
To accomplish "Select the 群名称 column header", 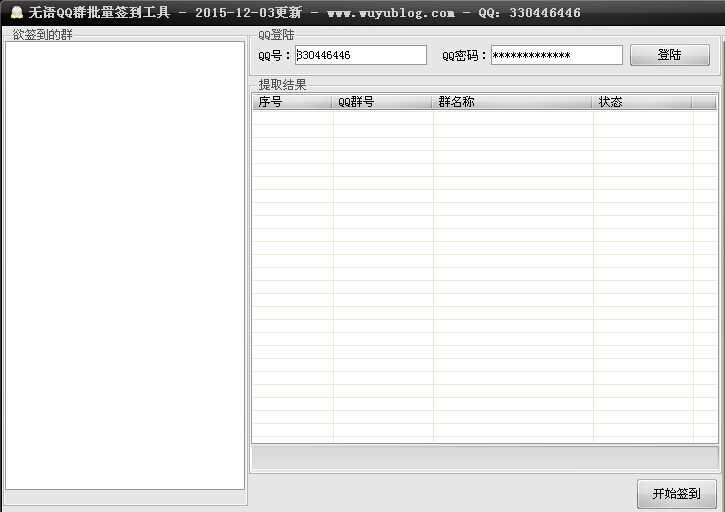I will (512, 102).
